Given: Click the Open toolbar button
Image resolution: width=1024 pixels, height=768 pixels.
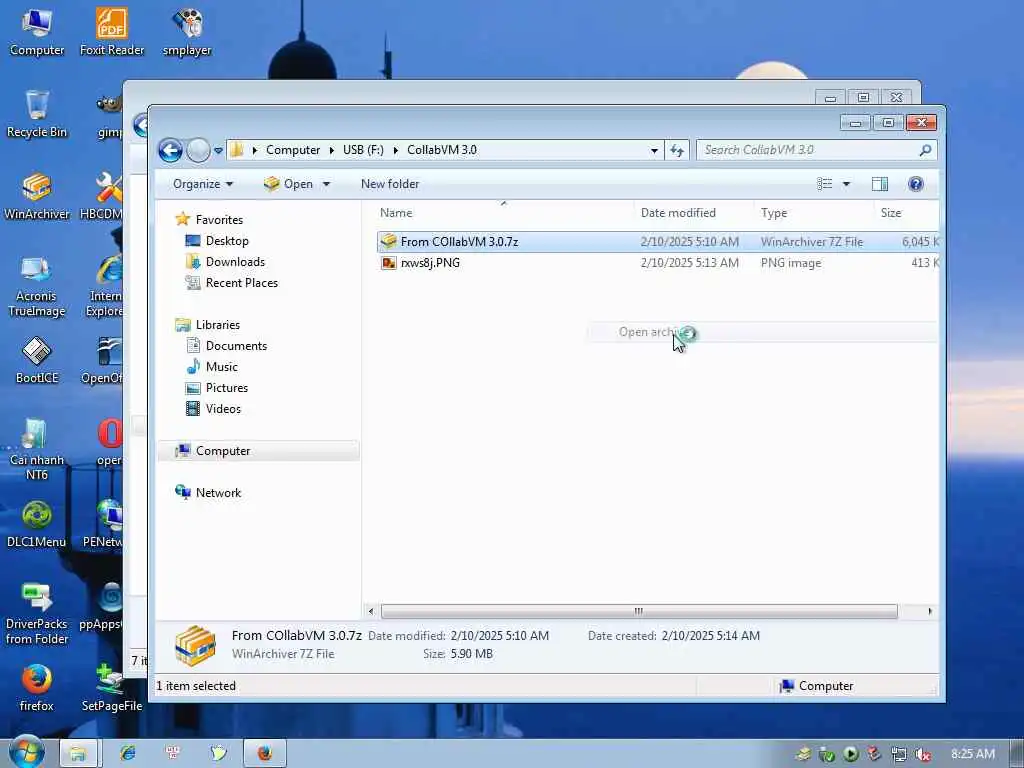Looking at the screenshot, I should tap(289, 184).
